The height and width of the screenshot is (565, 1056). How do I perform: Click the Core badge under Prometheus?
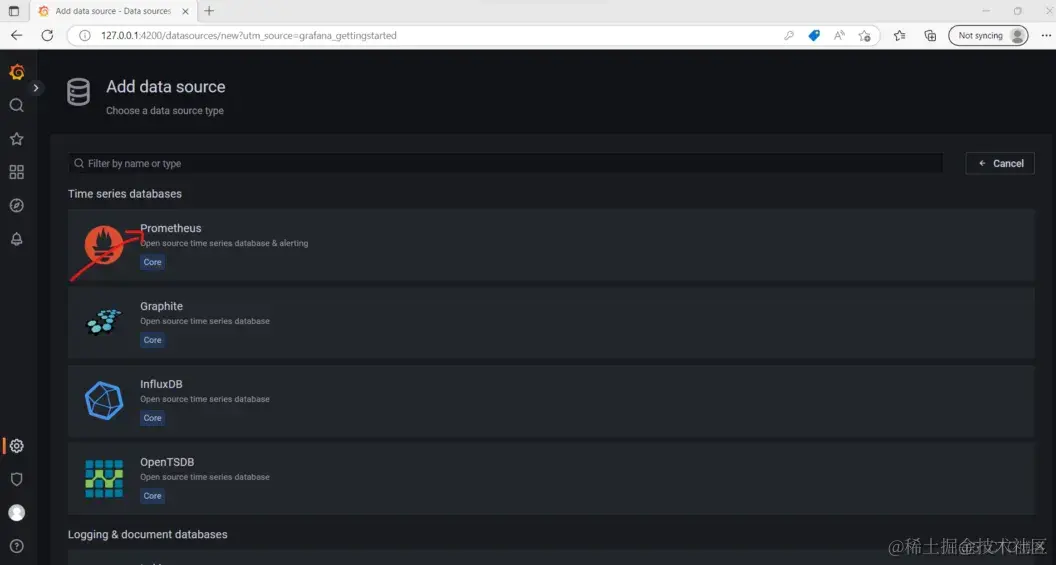tap(152, 262)
